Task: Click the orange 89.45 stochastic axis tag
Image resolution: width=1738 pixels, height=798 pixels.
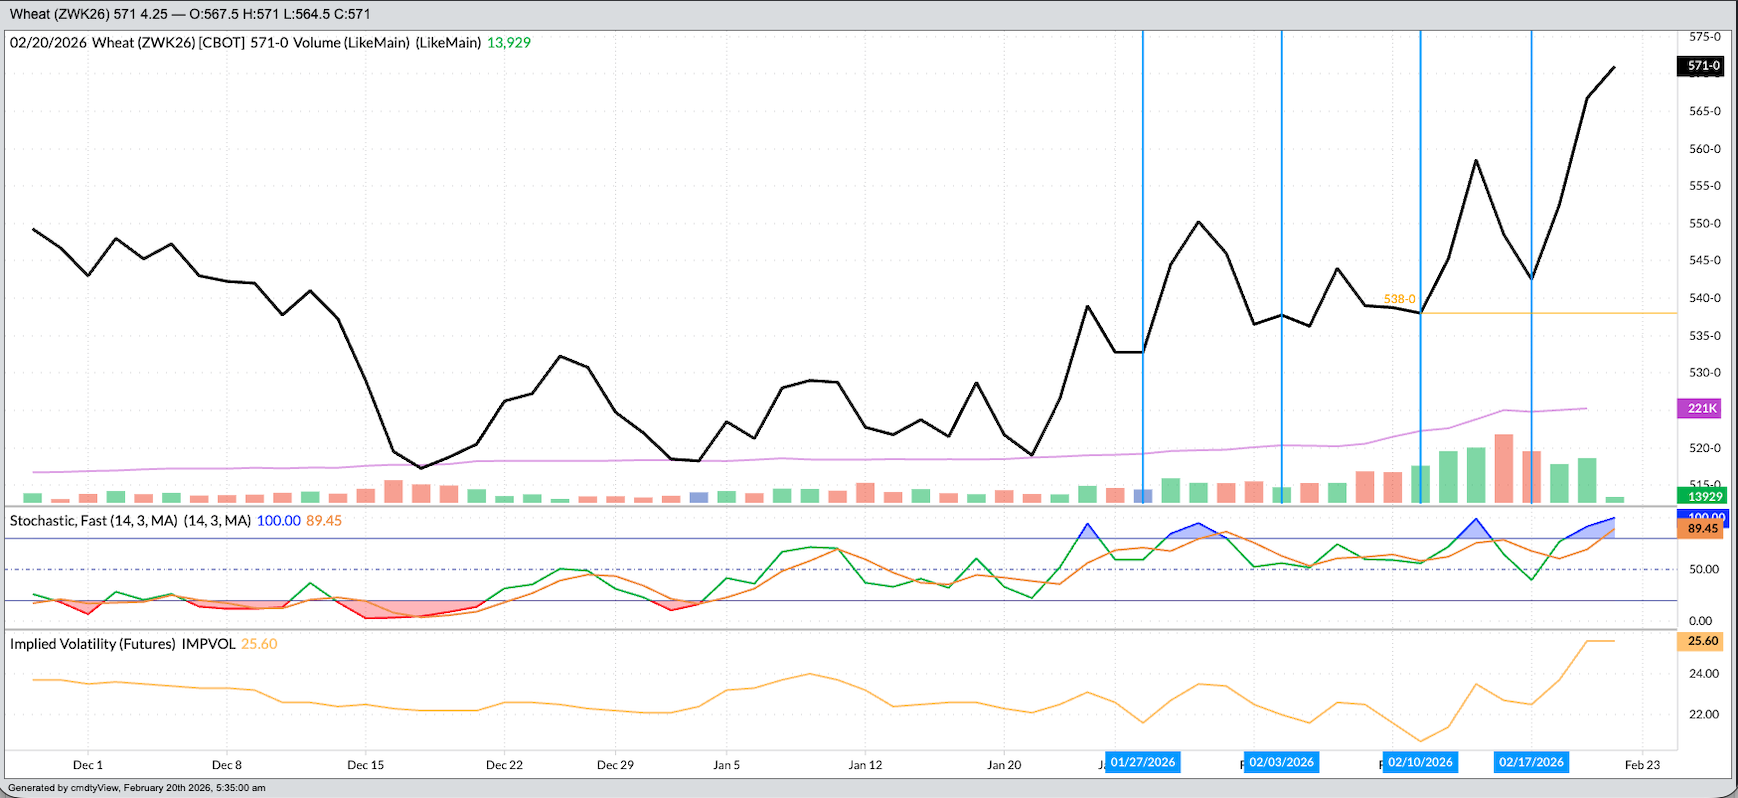Action: pos(1702,529)
